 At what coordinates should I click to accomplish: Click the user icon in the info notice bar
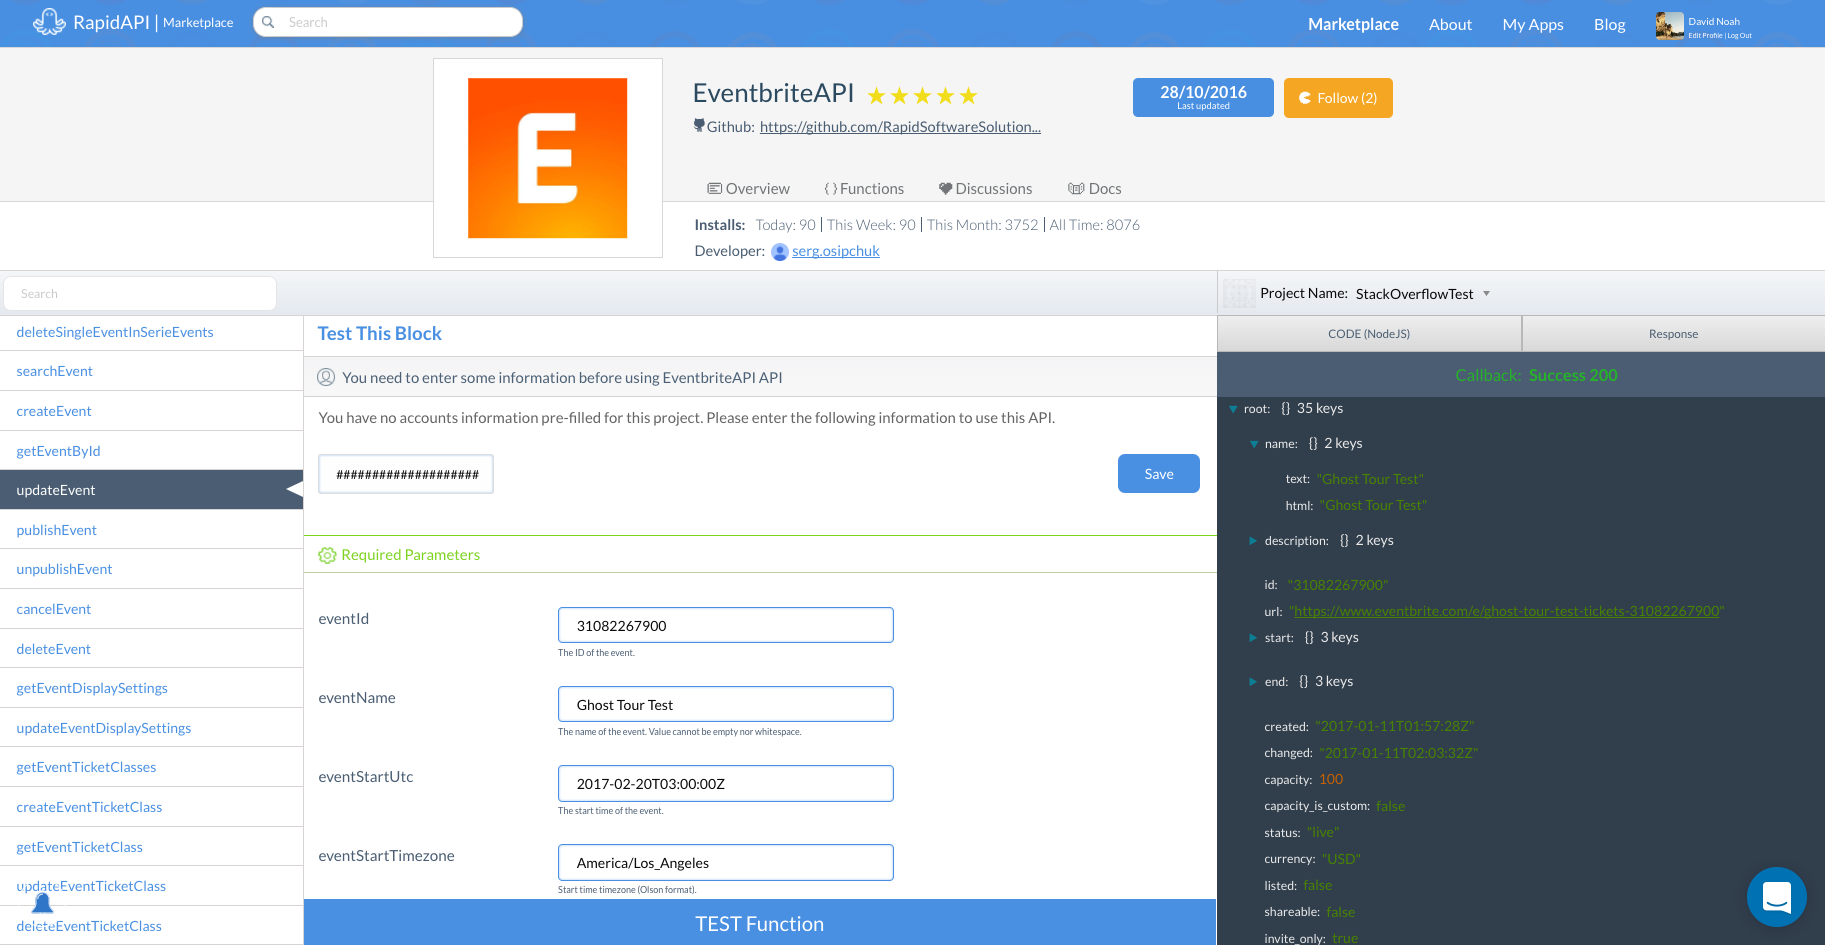(x=326, y=377)
